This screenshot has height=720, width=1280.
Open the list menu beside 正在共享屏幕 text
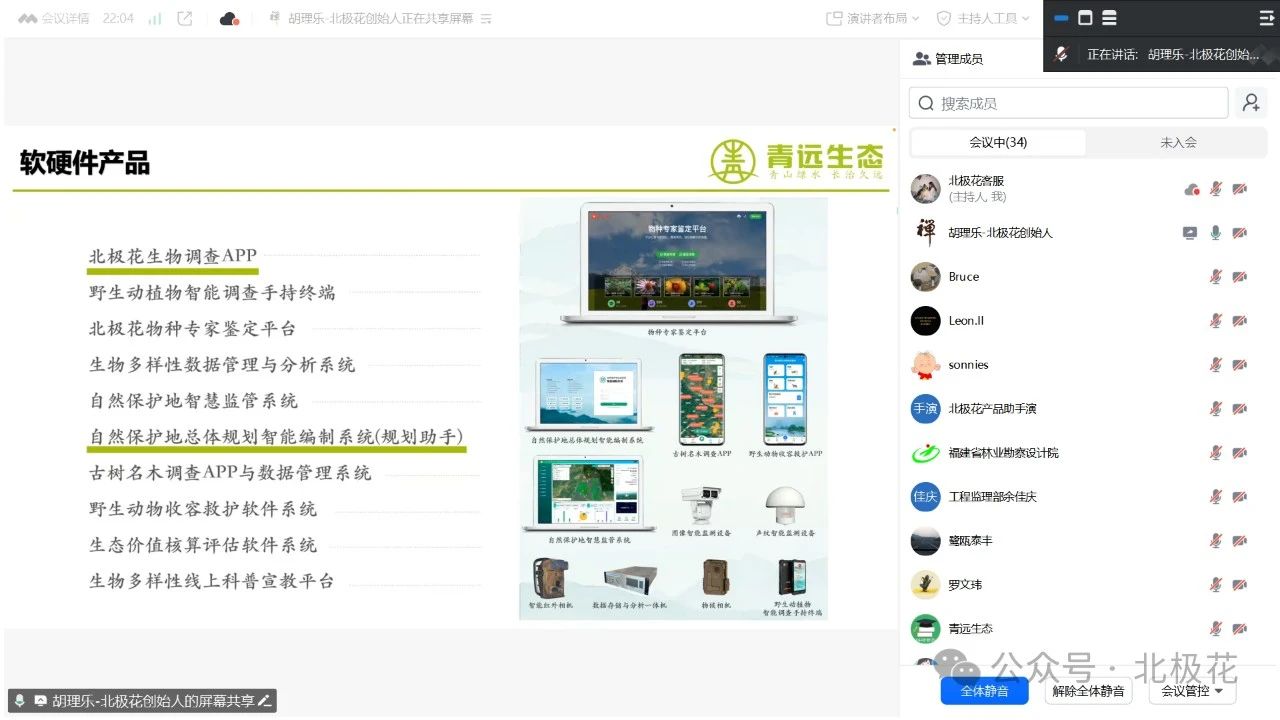[x=486, y=18]
